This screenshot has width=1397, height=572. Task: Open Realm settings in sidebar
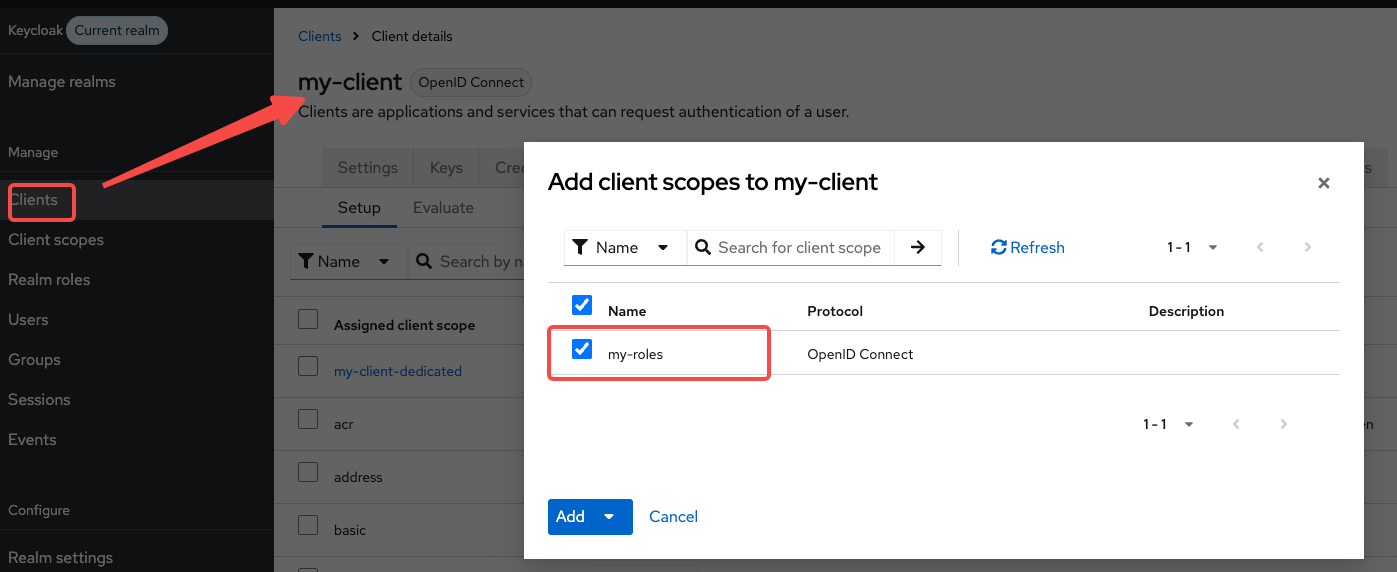coord(137,557)
